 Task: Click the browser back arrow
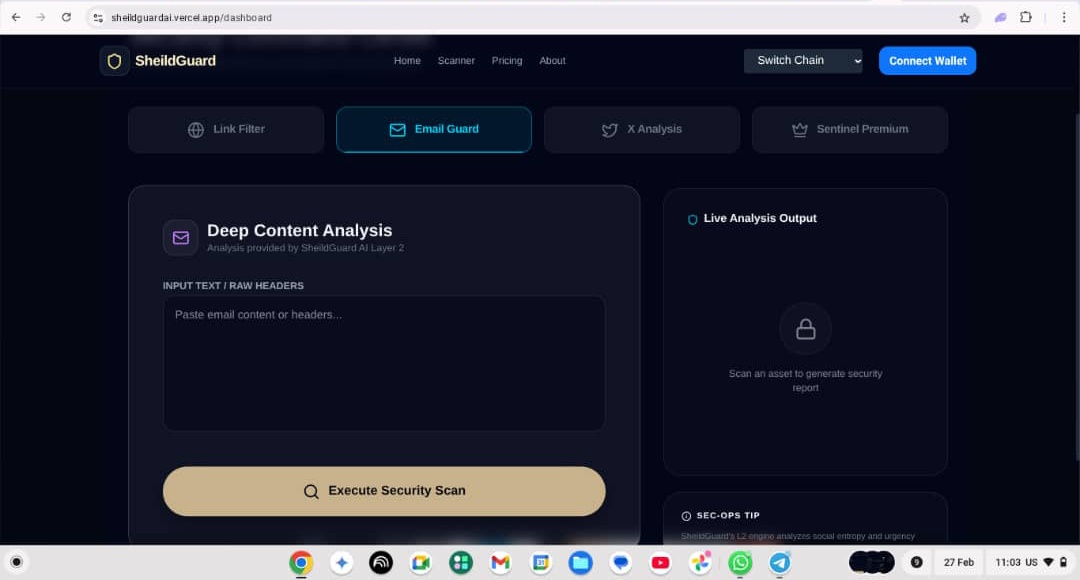16,17
